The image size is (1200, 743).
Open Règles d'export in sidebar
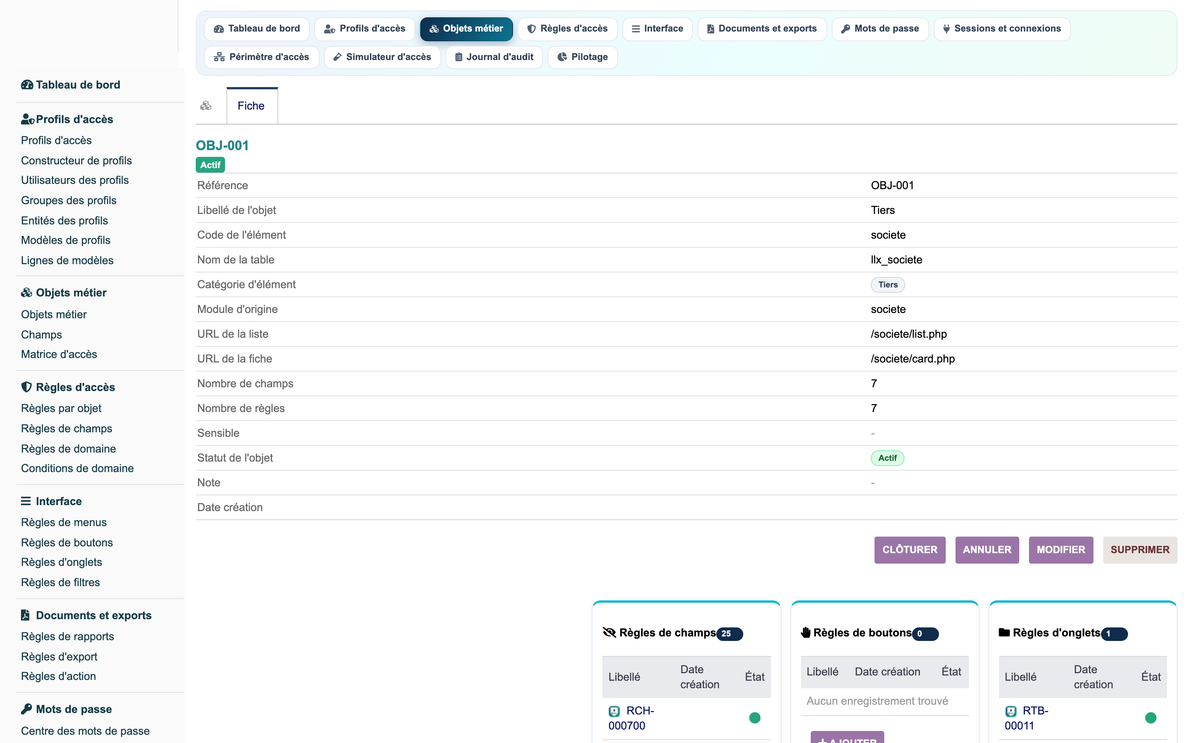pyautogui.click(x=59, y=657)
